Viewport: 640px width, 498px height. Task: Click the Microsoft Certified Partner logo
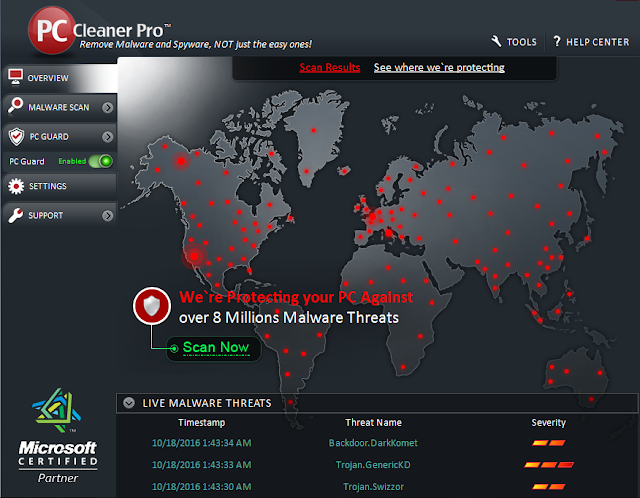coord(58,435)
